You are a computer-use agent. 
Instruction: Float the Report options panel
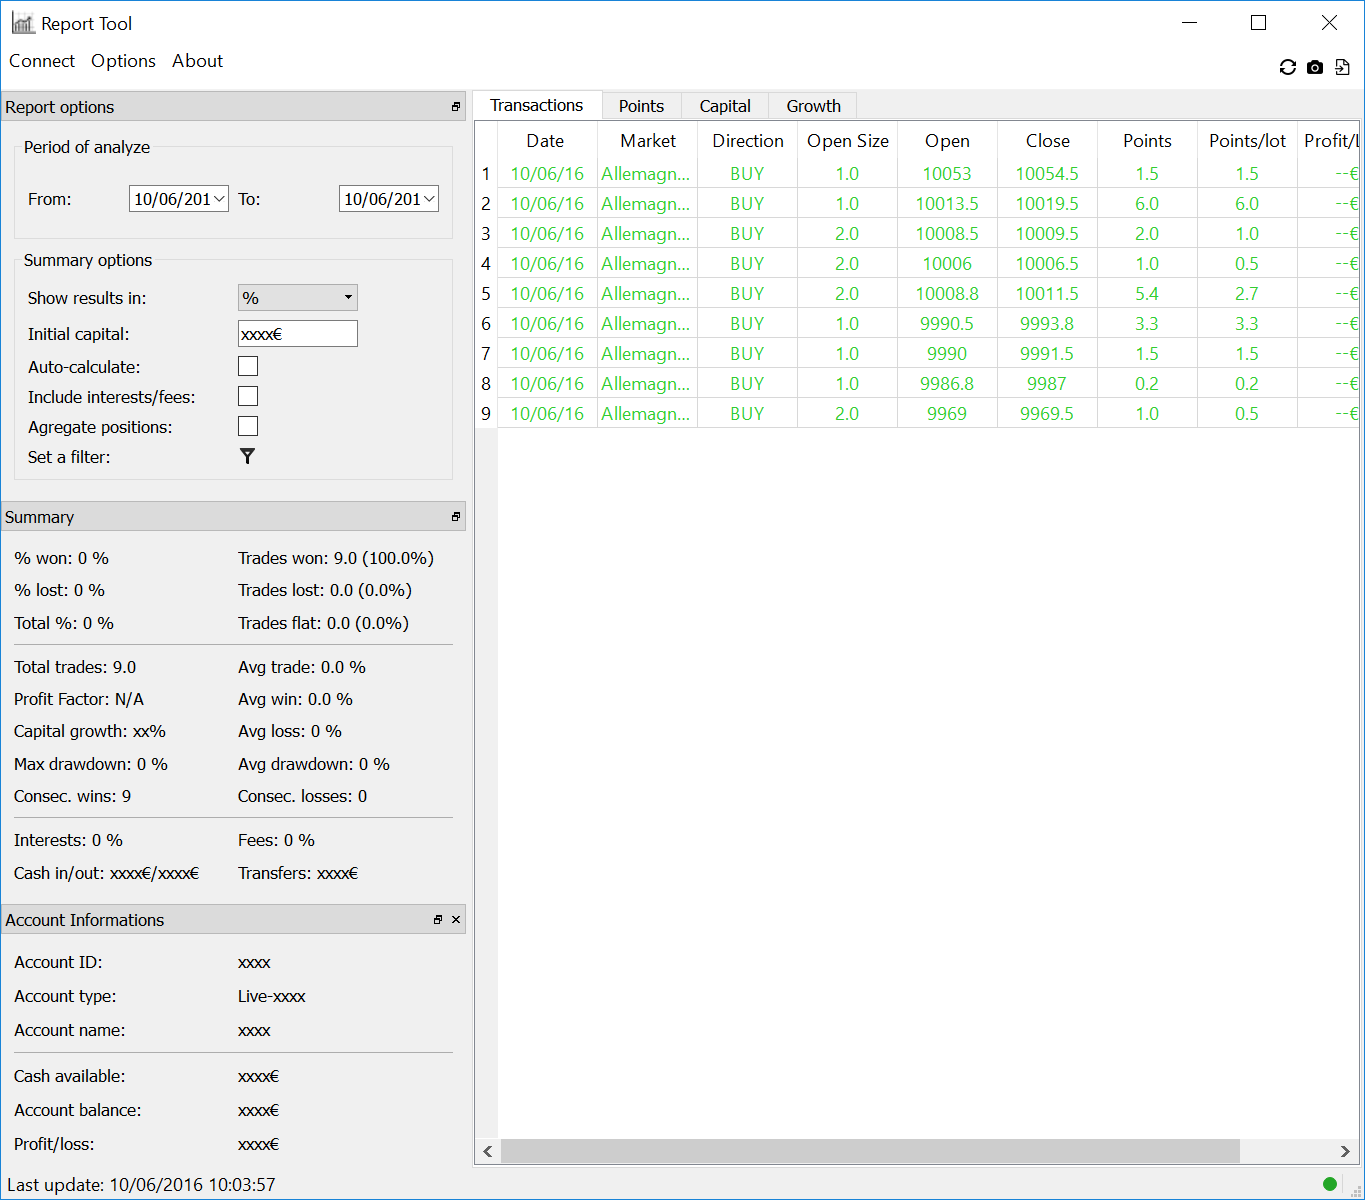(x=456, y=107)
